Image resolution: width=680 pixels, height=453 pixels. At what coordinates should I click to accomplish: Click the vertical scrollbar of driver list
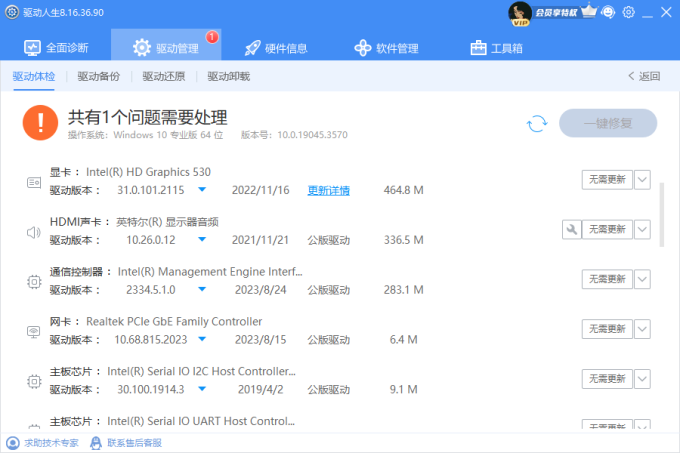point(662,215)
